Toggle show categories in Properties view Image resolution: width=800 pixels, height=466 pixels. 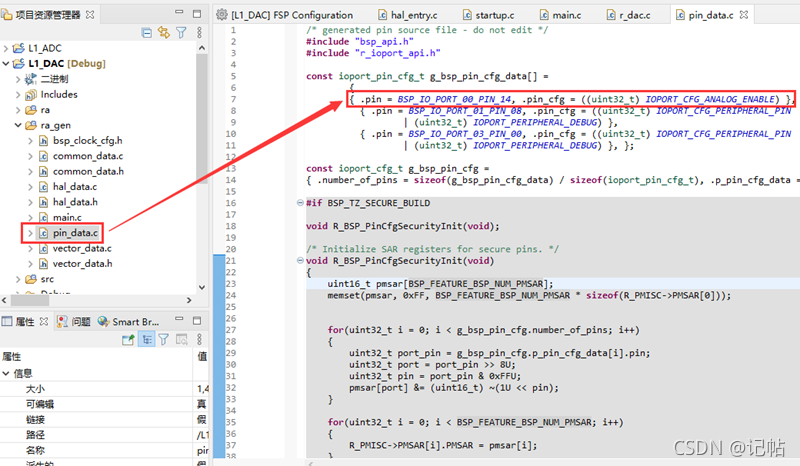147,340
